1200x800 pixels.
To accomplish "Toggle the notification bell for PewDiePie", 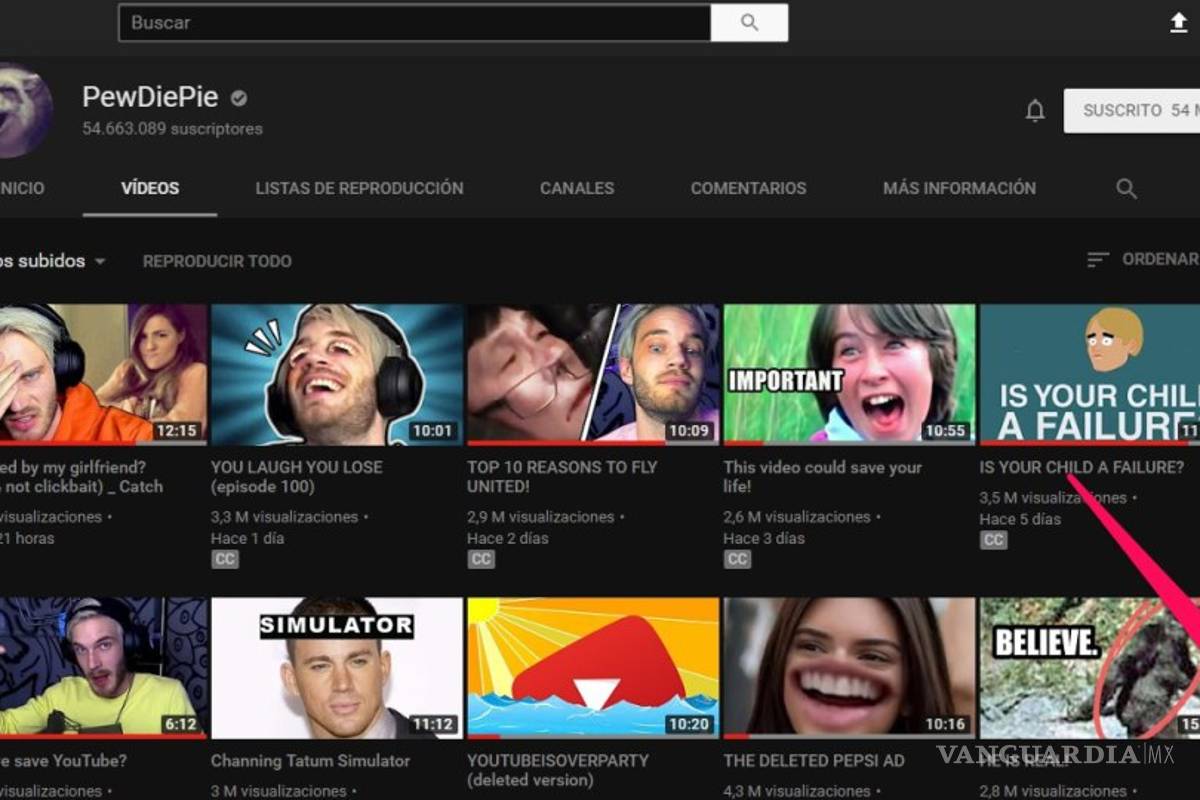I will pyautogui.click(x=1035, y=111).
